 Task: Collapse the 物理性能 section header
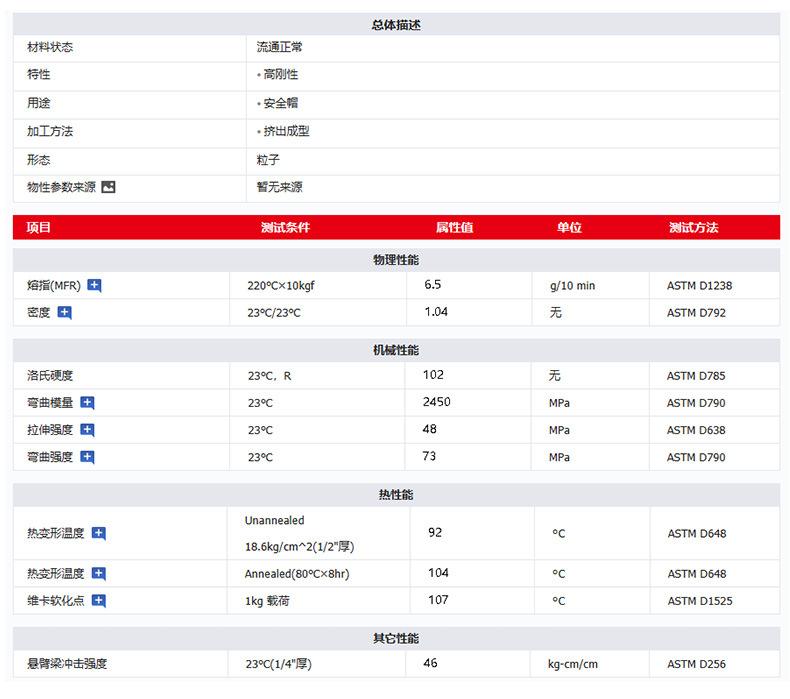click(x=395, y=259)
